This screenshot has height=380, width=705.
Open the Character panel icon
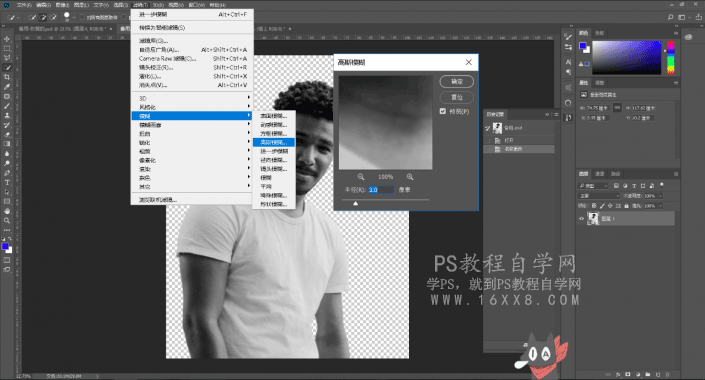pyautogui.click(x=568, y=62)
